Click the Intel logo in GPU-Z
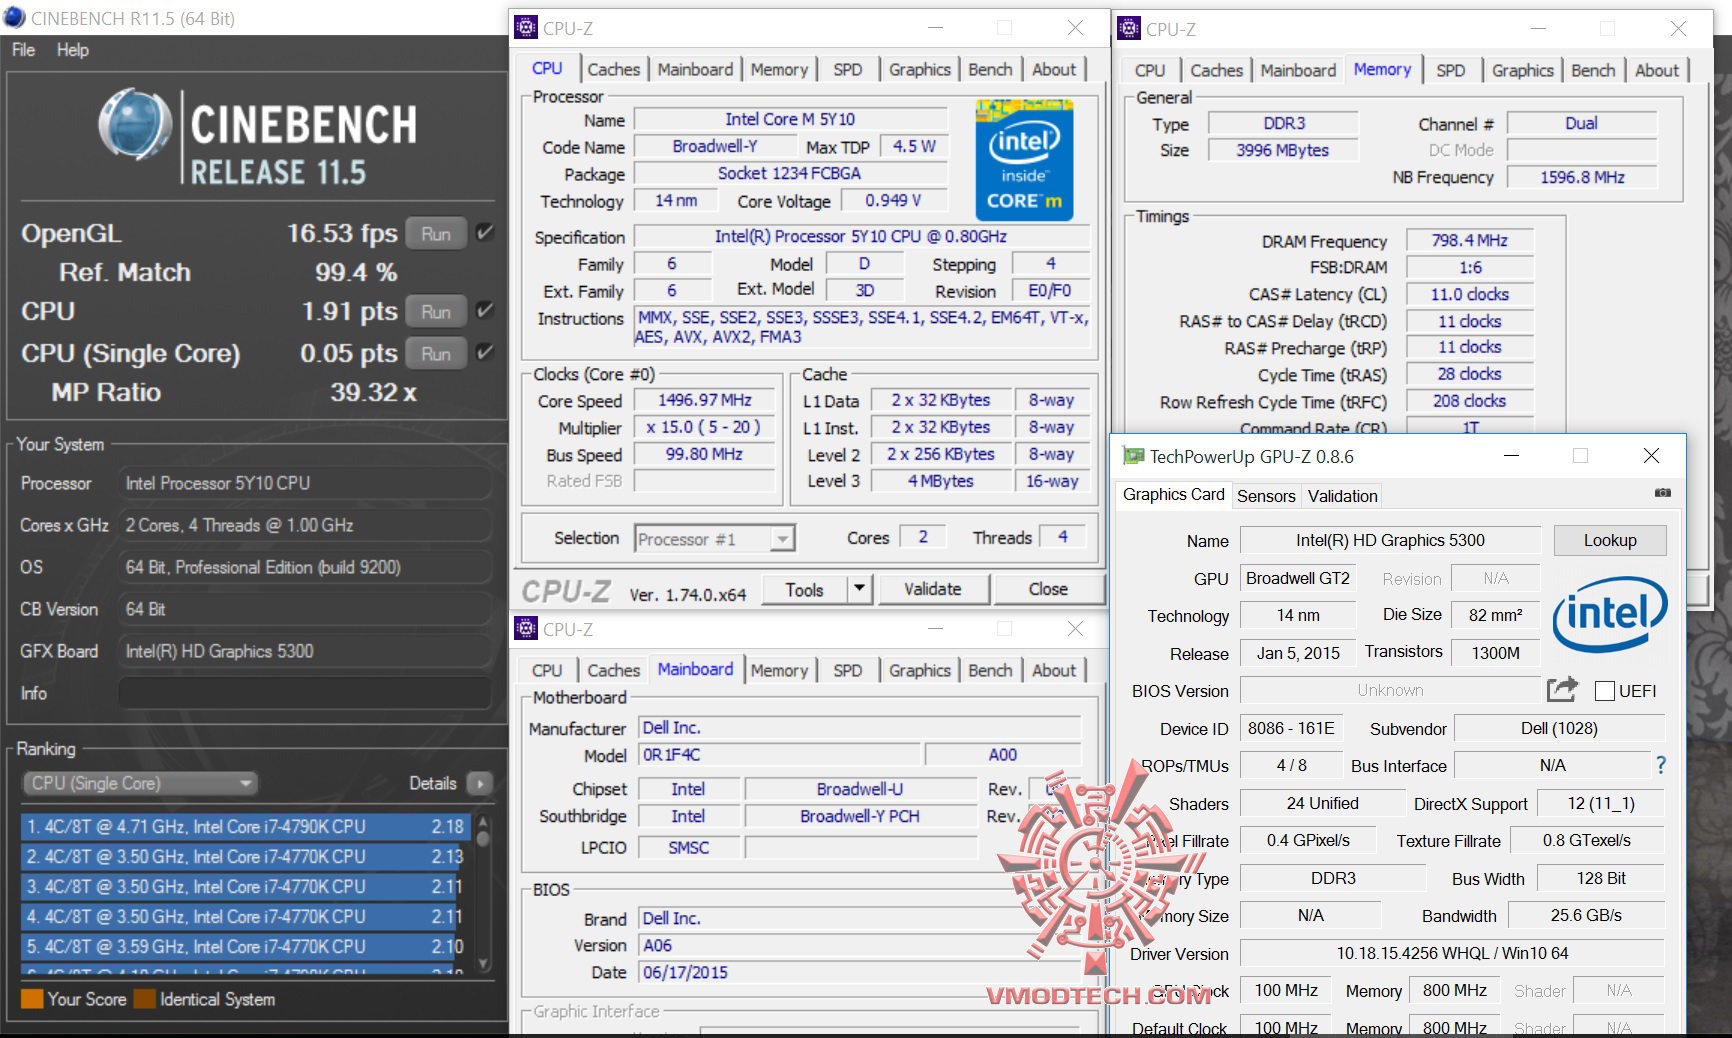This screenshot has height=1038, width=1732. [x=1609, y=614]
